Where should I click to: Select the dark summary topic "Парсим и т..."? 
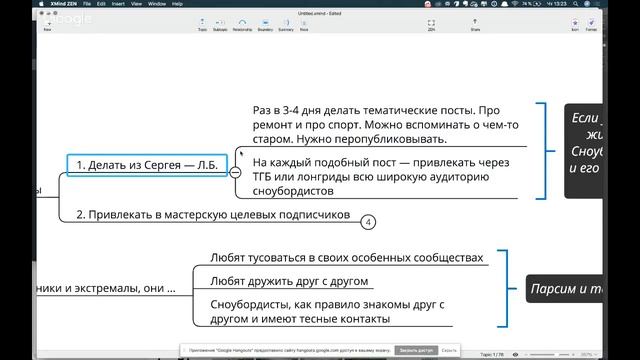[x=564, y=289]
